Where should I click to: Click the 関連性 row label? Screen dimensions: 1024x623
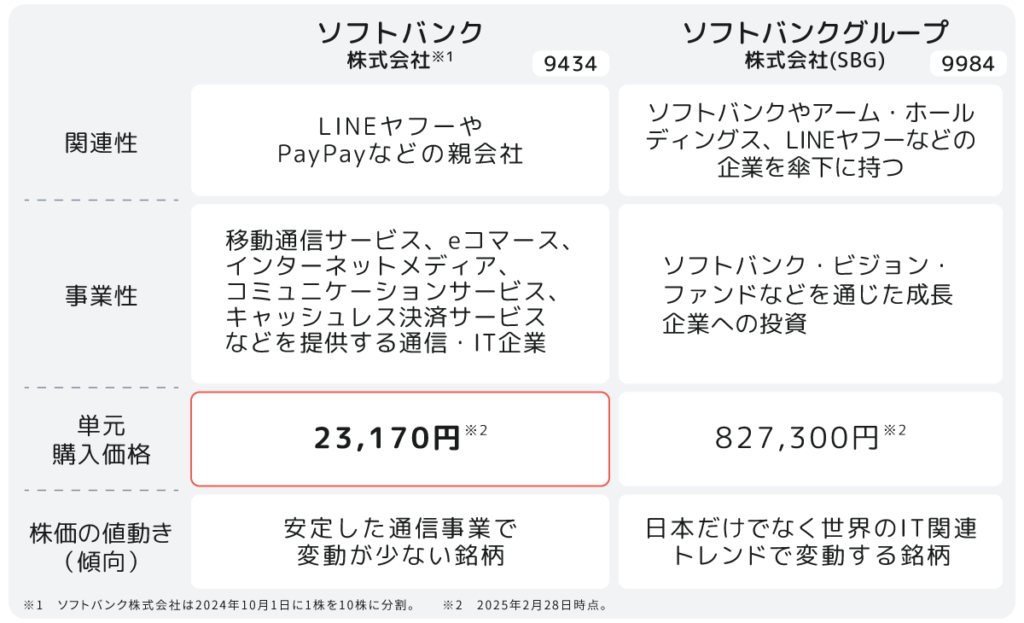(101, 142)
